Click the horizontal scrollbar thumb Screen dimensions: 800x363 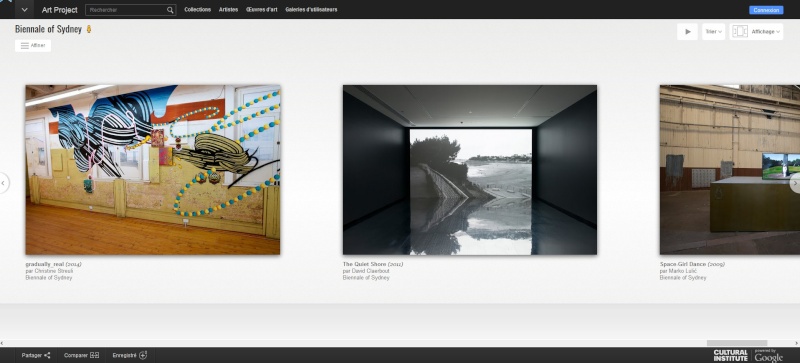pos(737,343)
